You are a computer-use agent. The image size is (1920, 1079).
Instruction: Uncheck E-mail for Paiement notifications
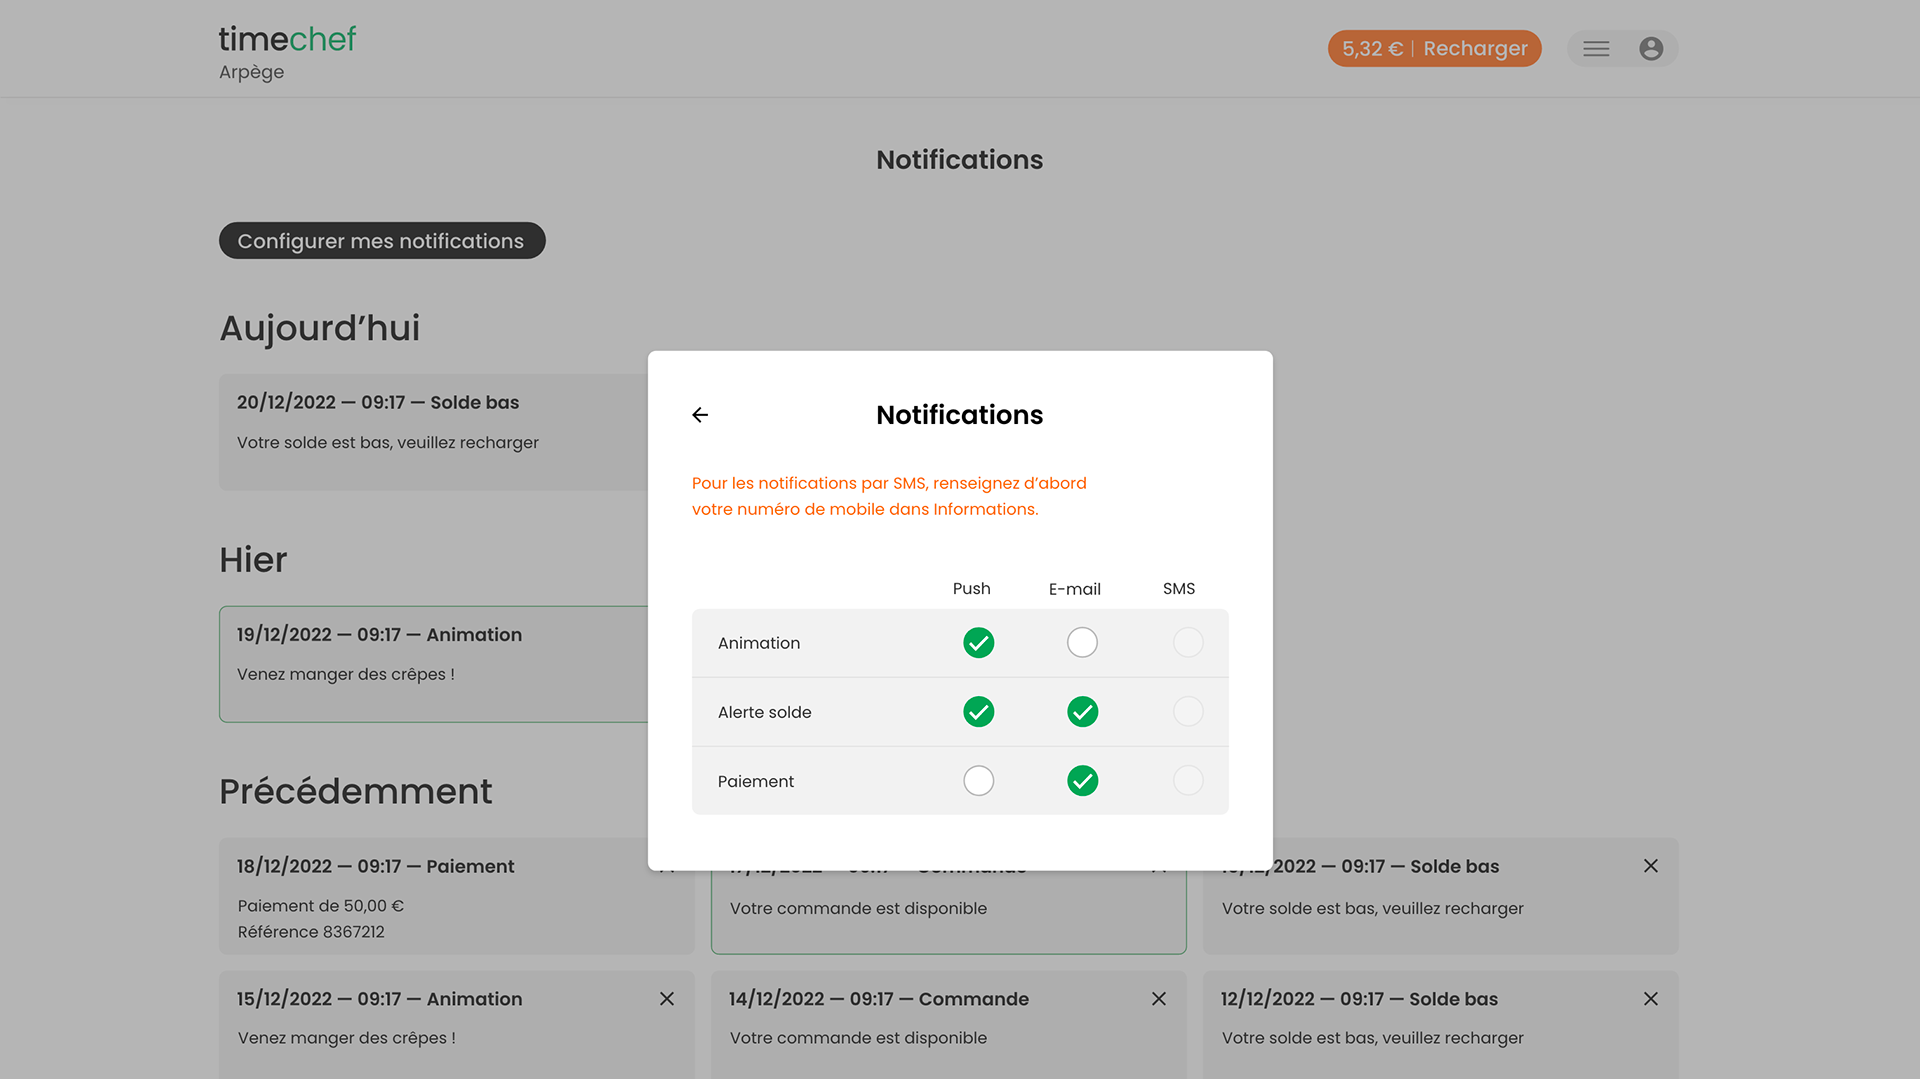1082,781
